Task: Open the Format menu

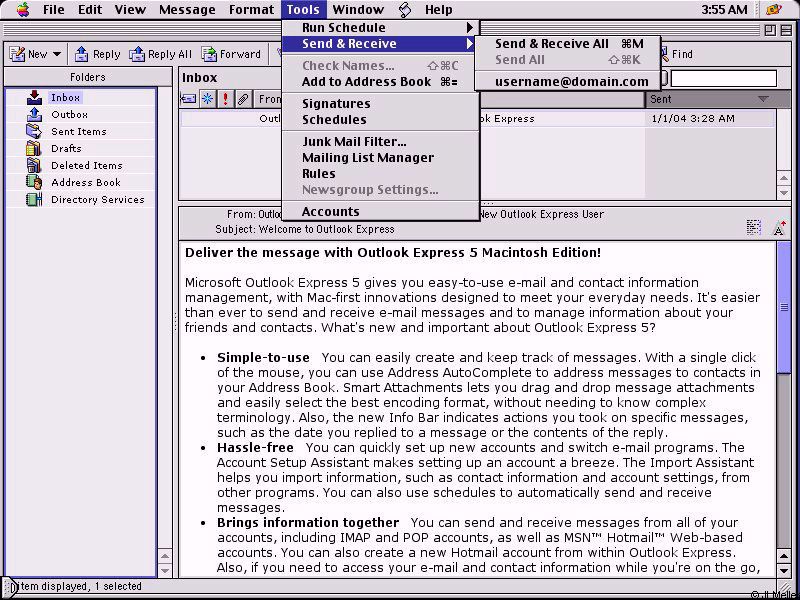Action: point(251,10)
